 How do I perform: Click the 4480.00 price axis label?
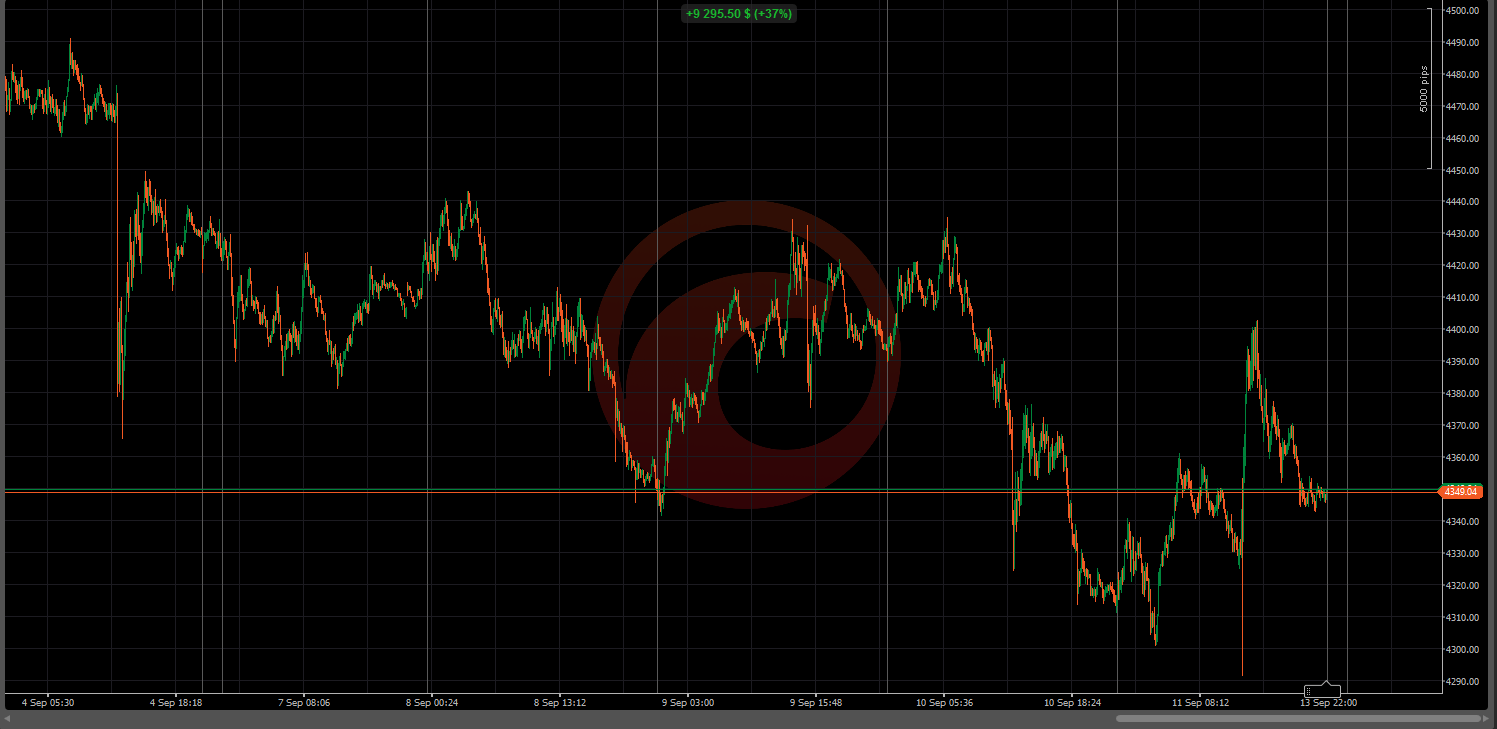[x=1462, y=74]
